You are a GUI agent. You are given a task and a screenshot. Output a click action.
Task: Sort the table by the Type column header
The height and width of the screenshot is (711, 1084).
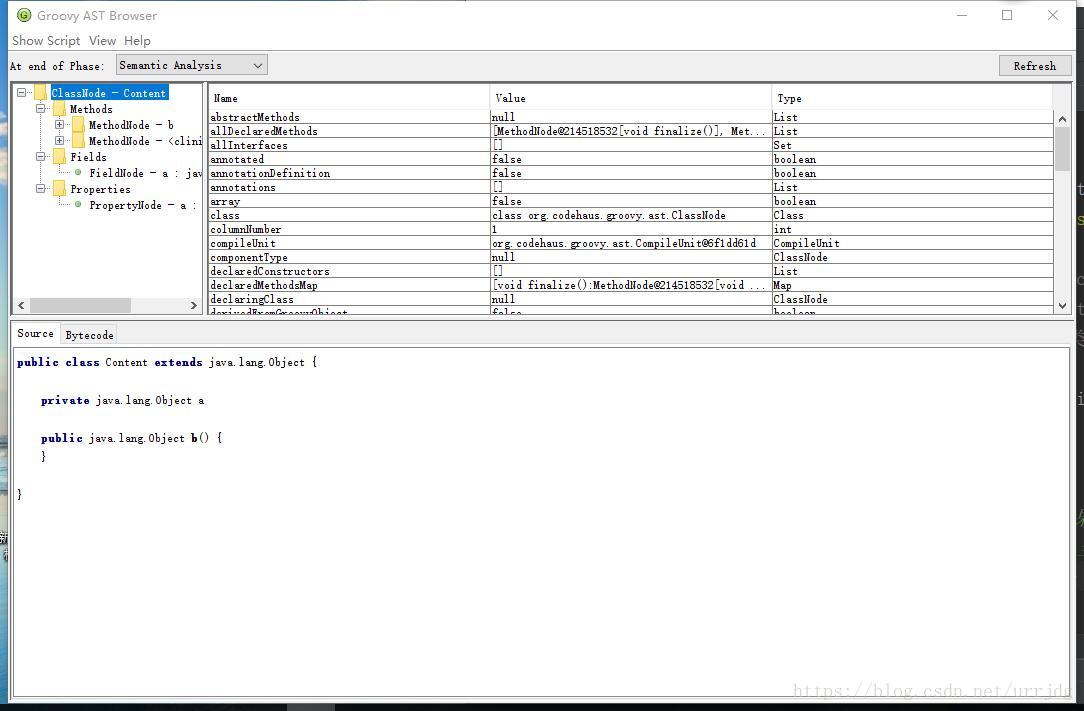click(913, 98)
